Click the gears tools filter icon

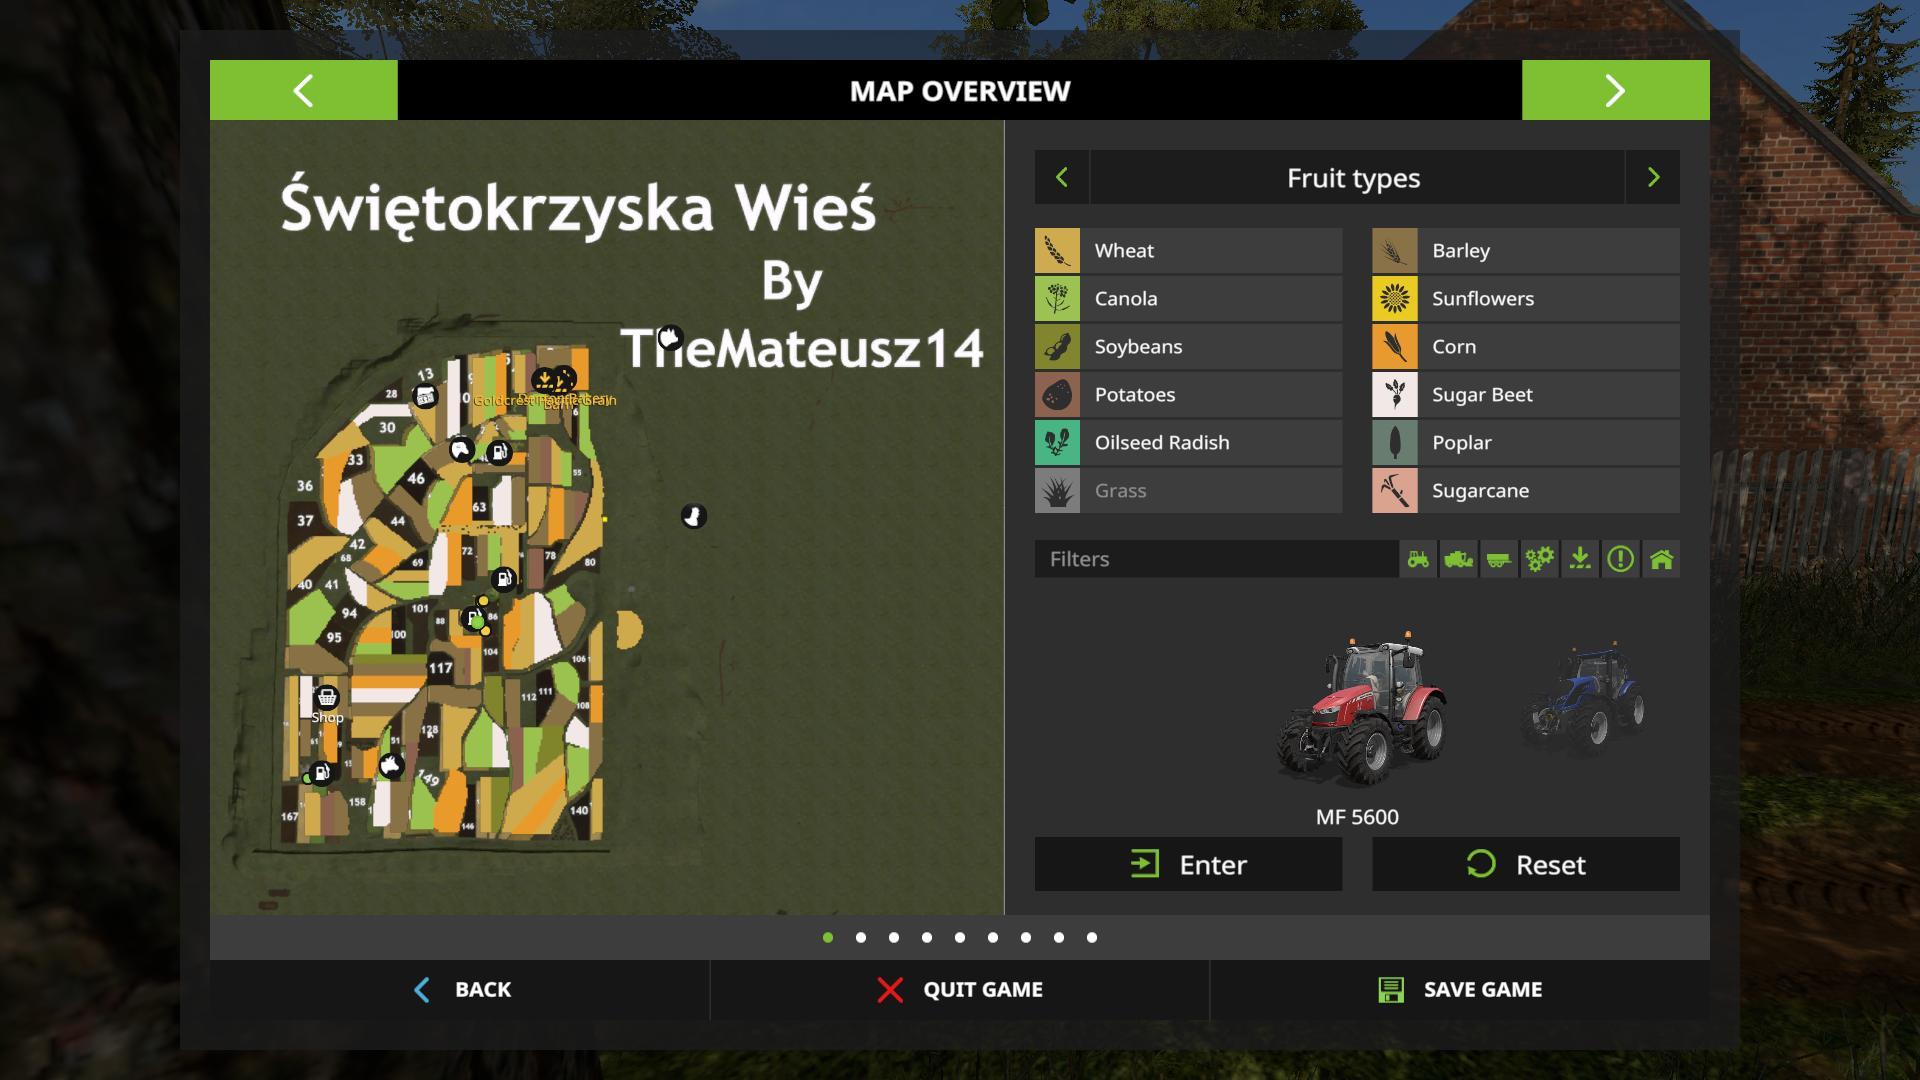[1540, 559]
